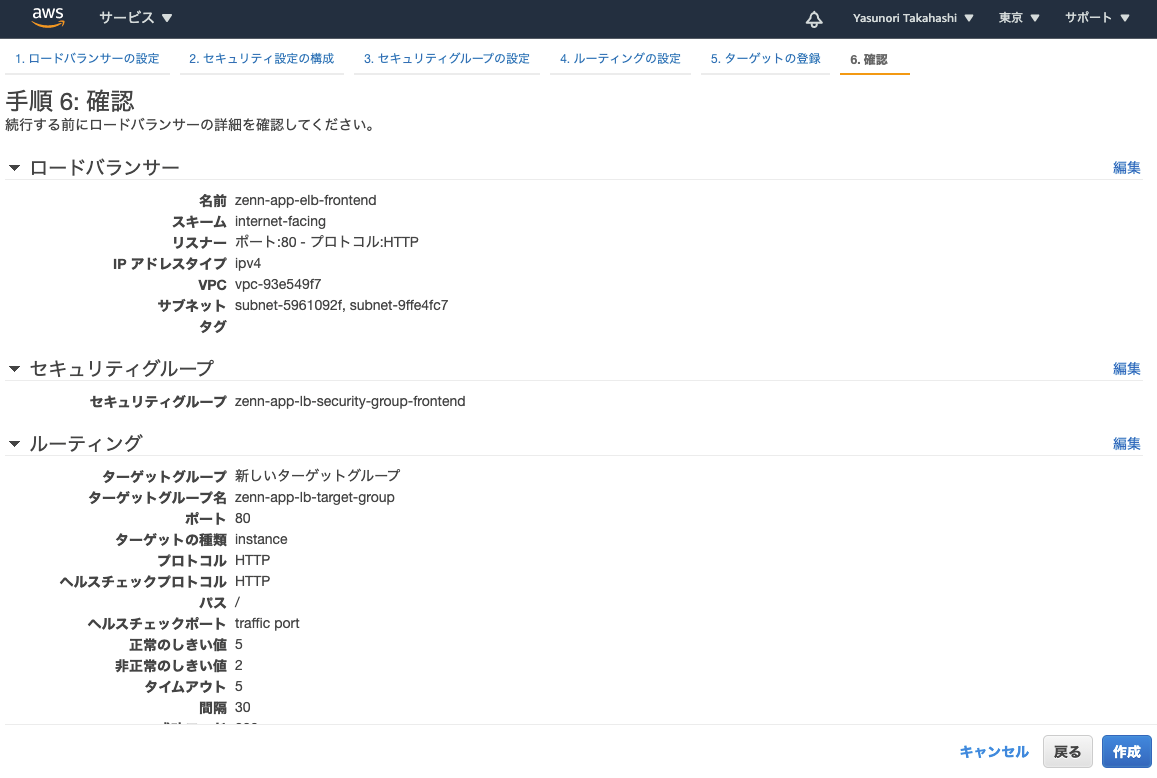
Task: Click 編集 next to ロードバランサー
Action: tap(1126, 167)
